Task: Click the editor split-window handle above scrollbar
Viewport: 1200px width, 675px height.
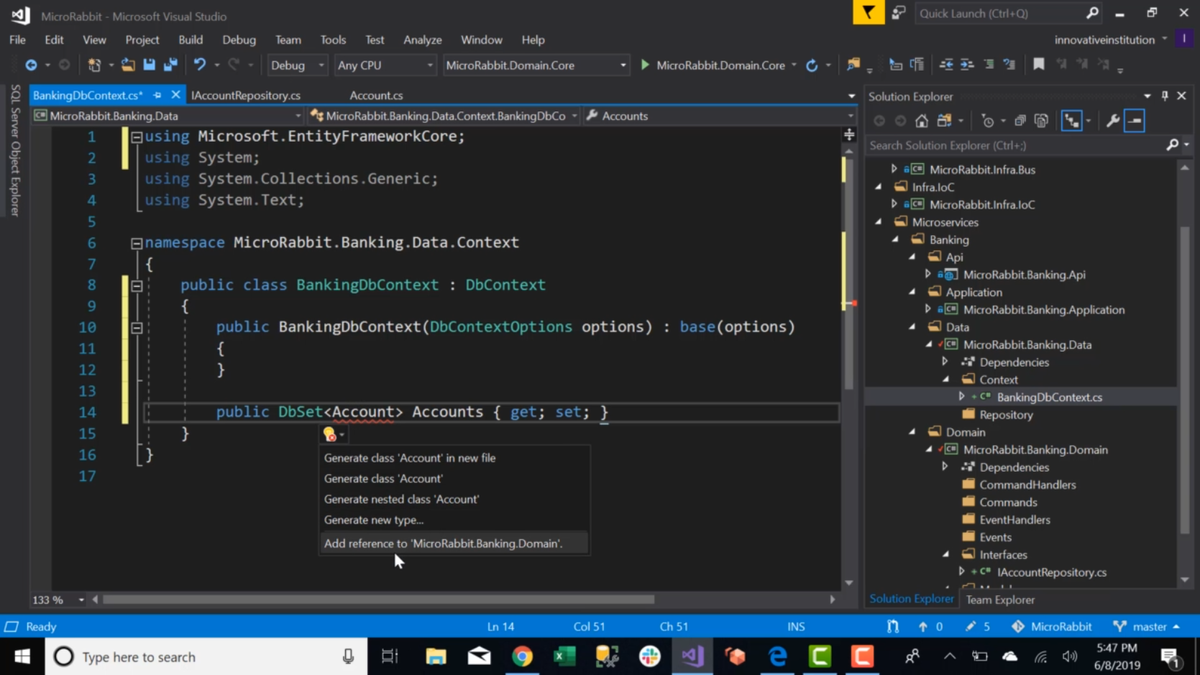Action: 849,133
